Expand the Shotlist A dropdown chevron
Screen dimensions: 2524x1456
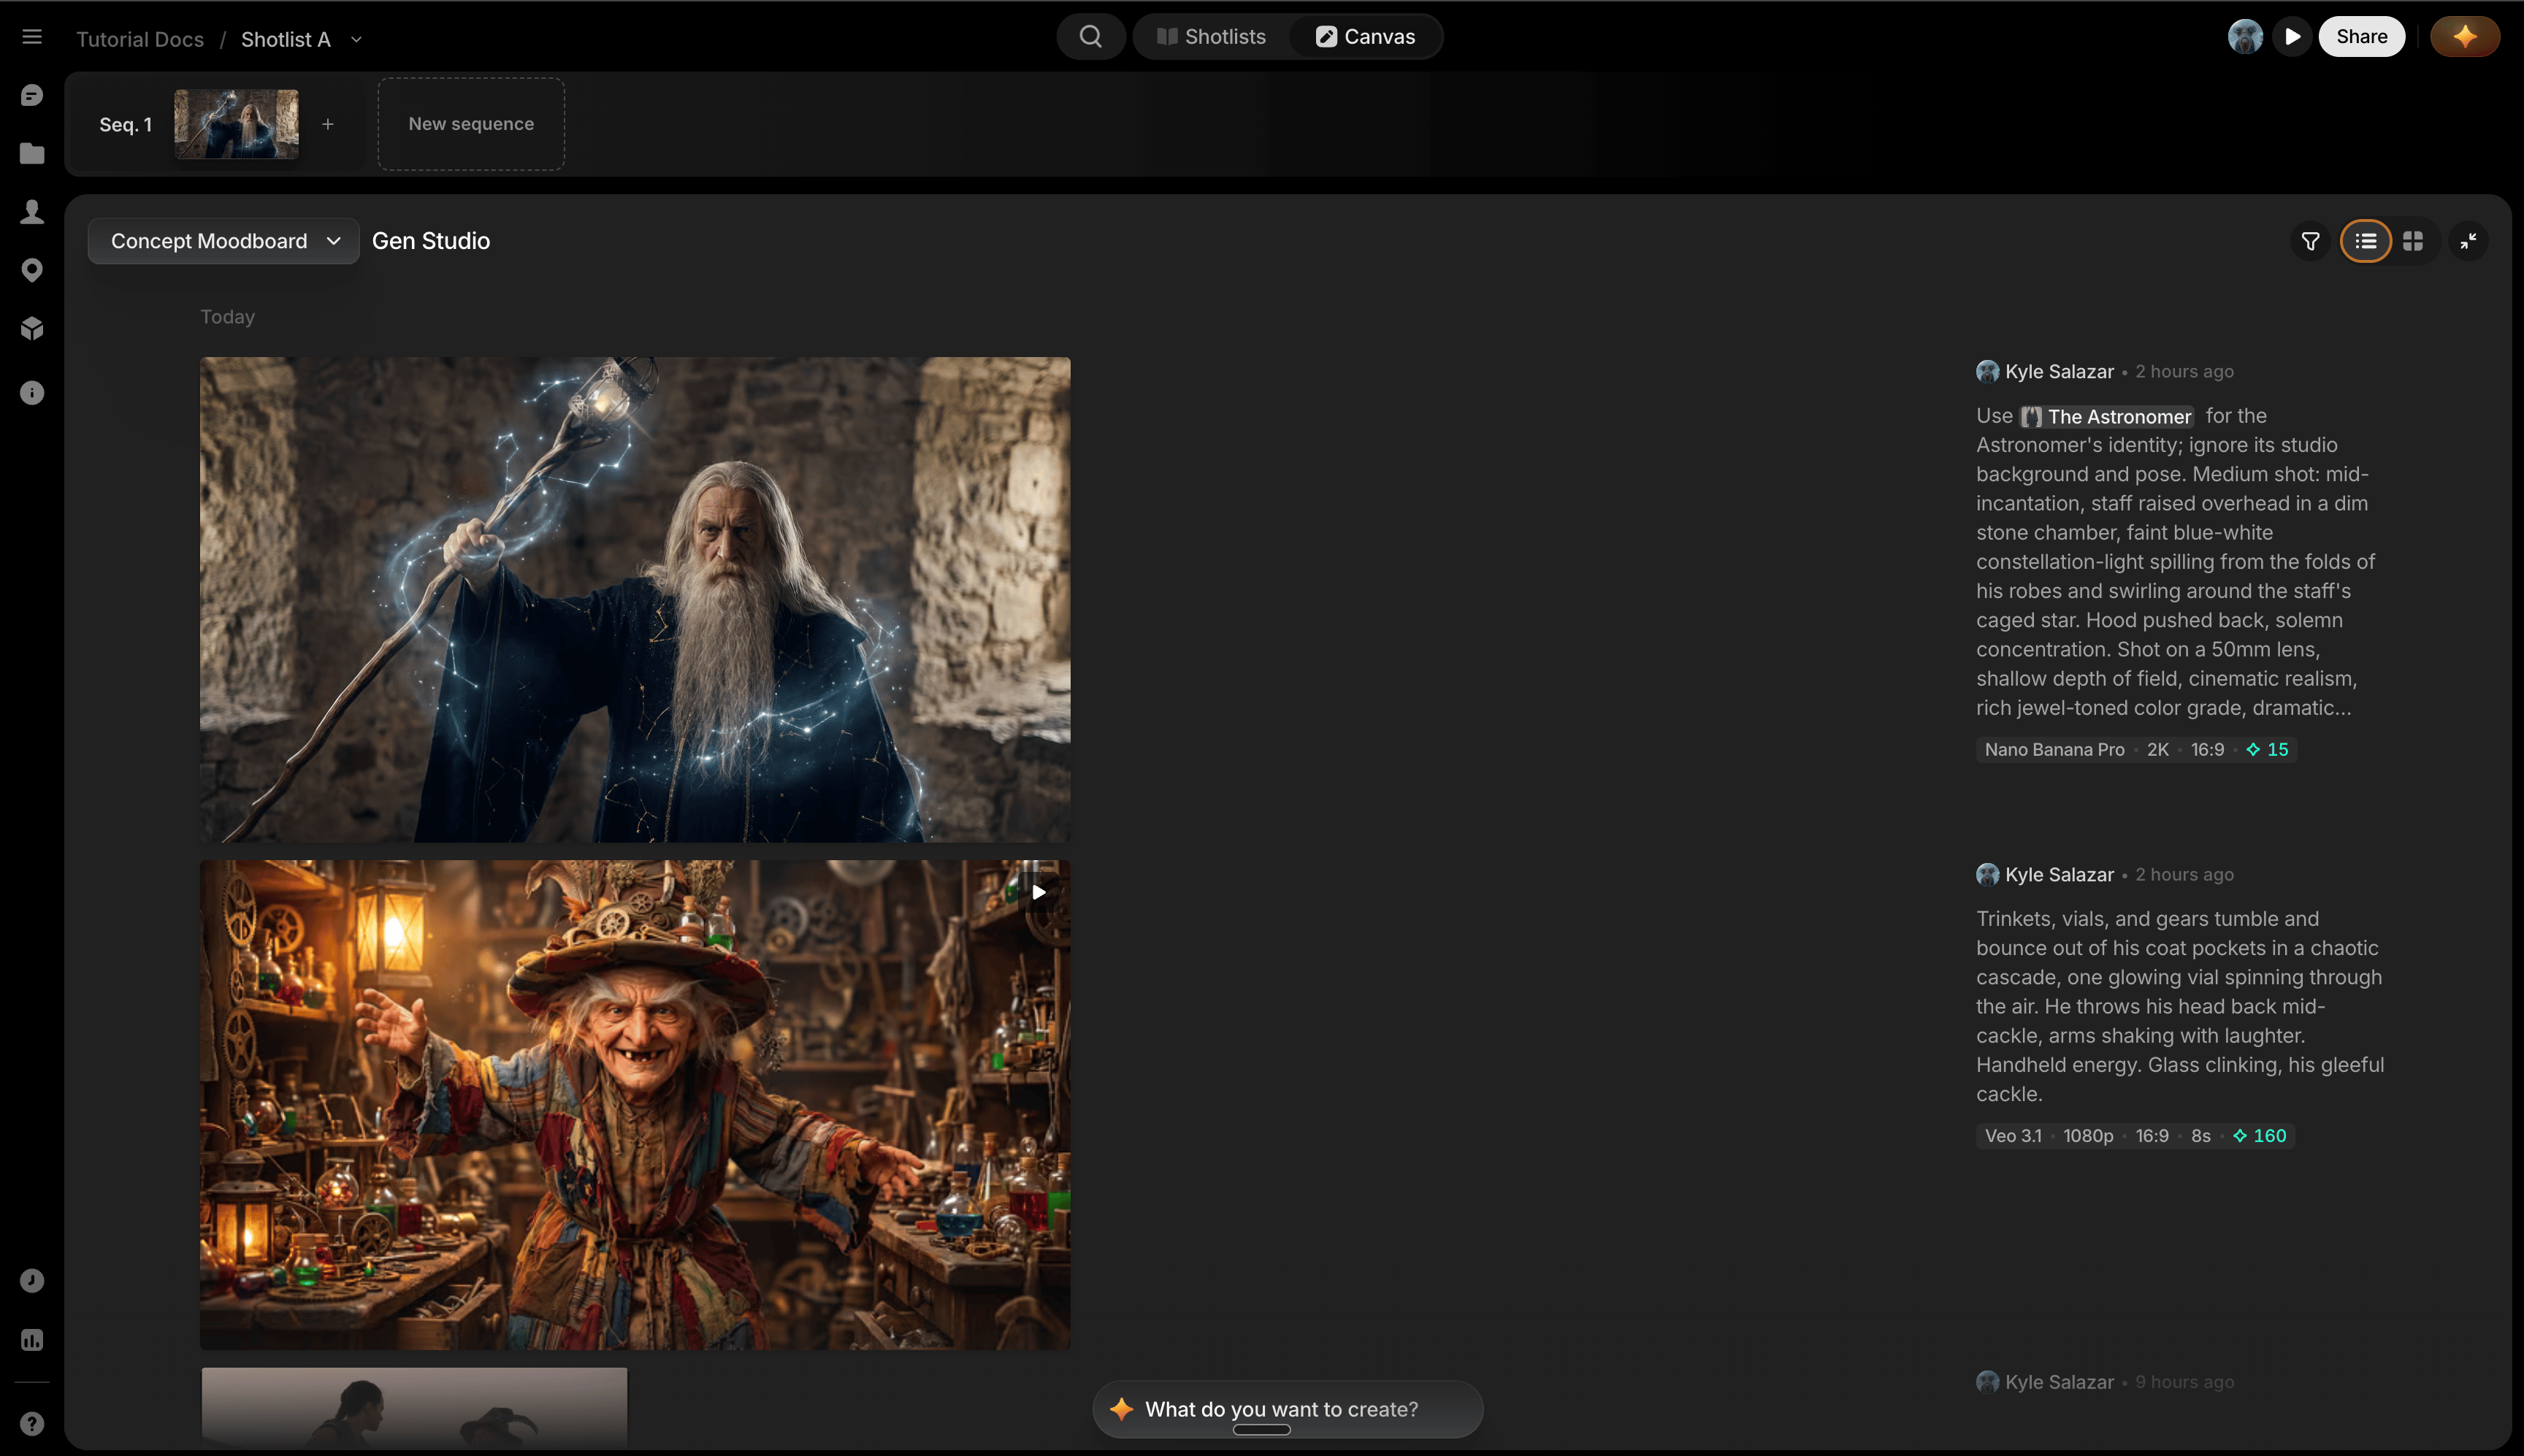(356, 40)
